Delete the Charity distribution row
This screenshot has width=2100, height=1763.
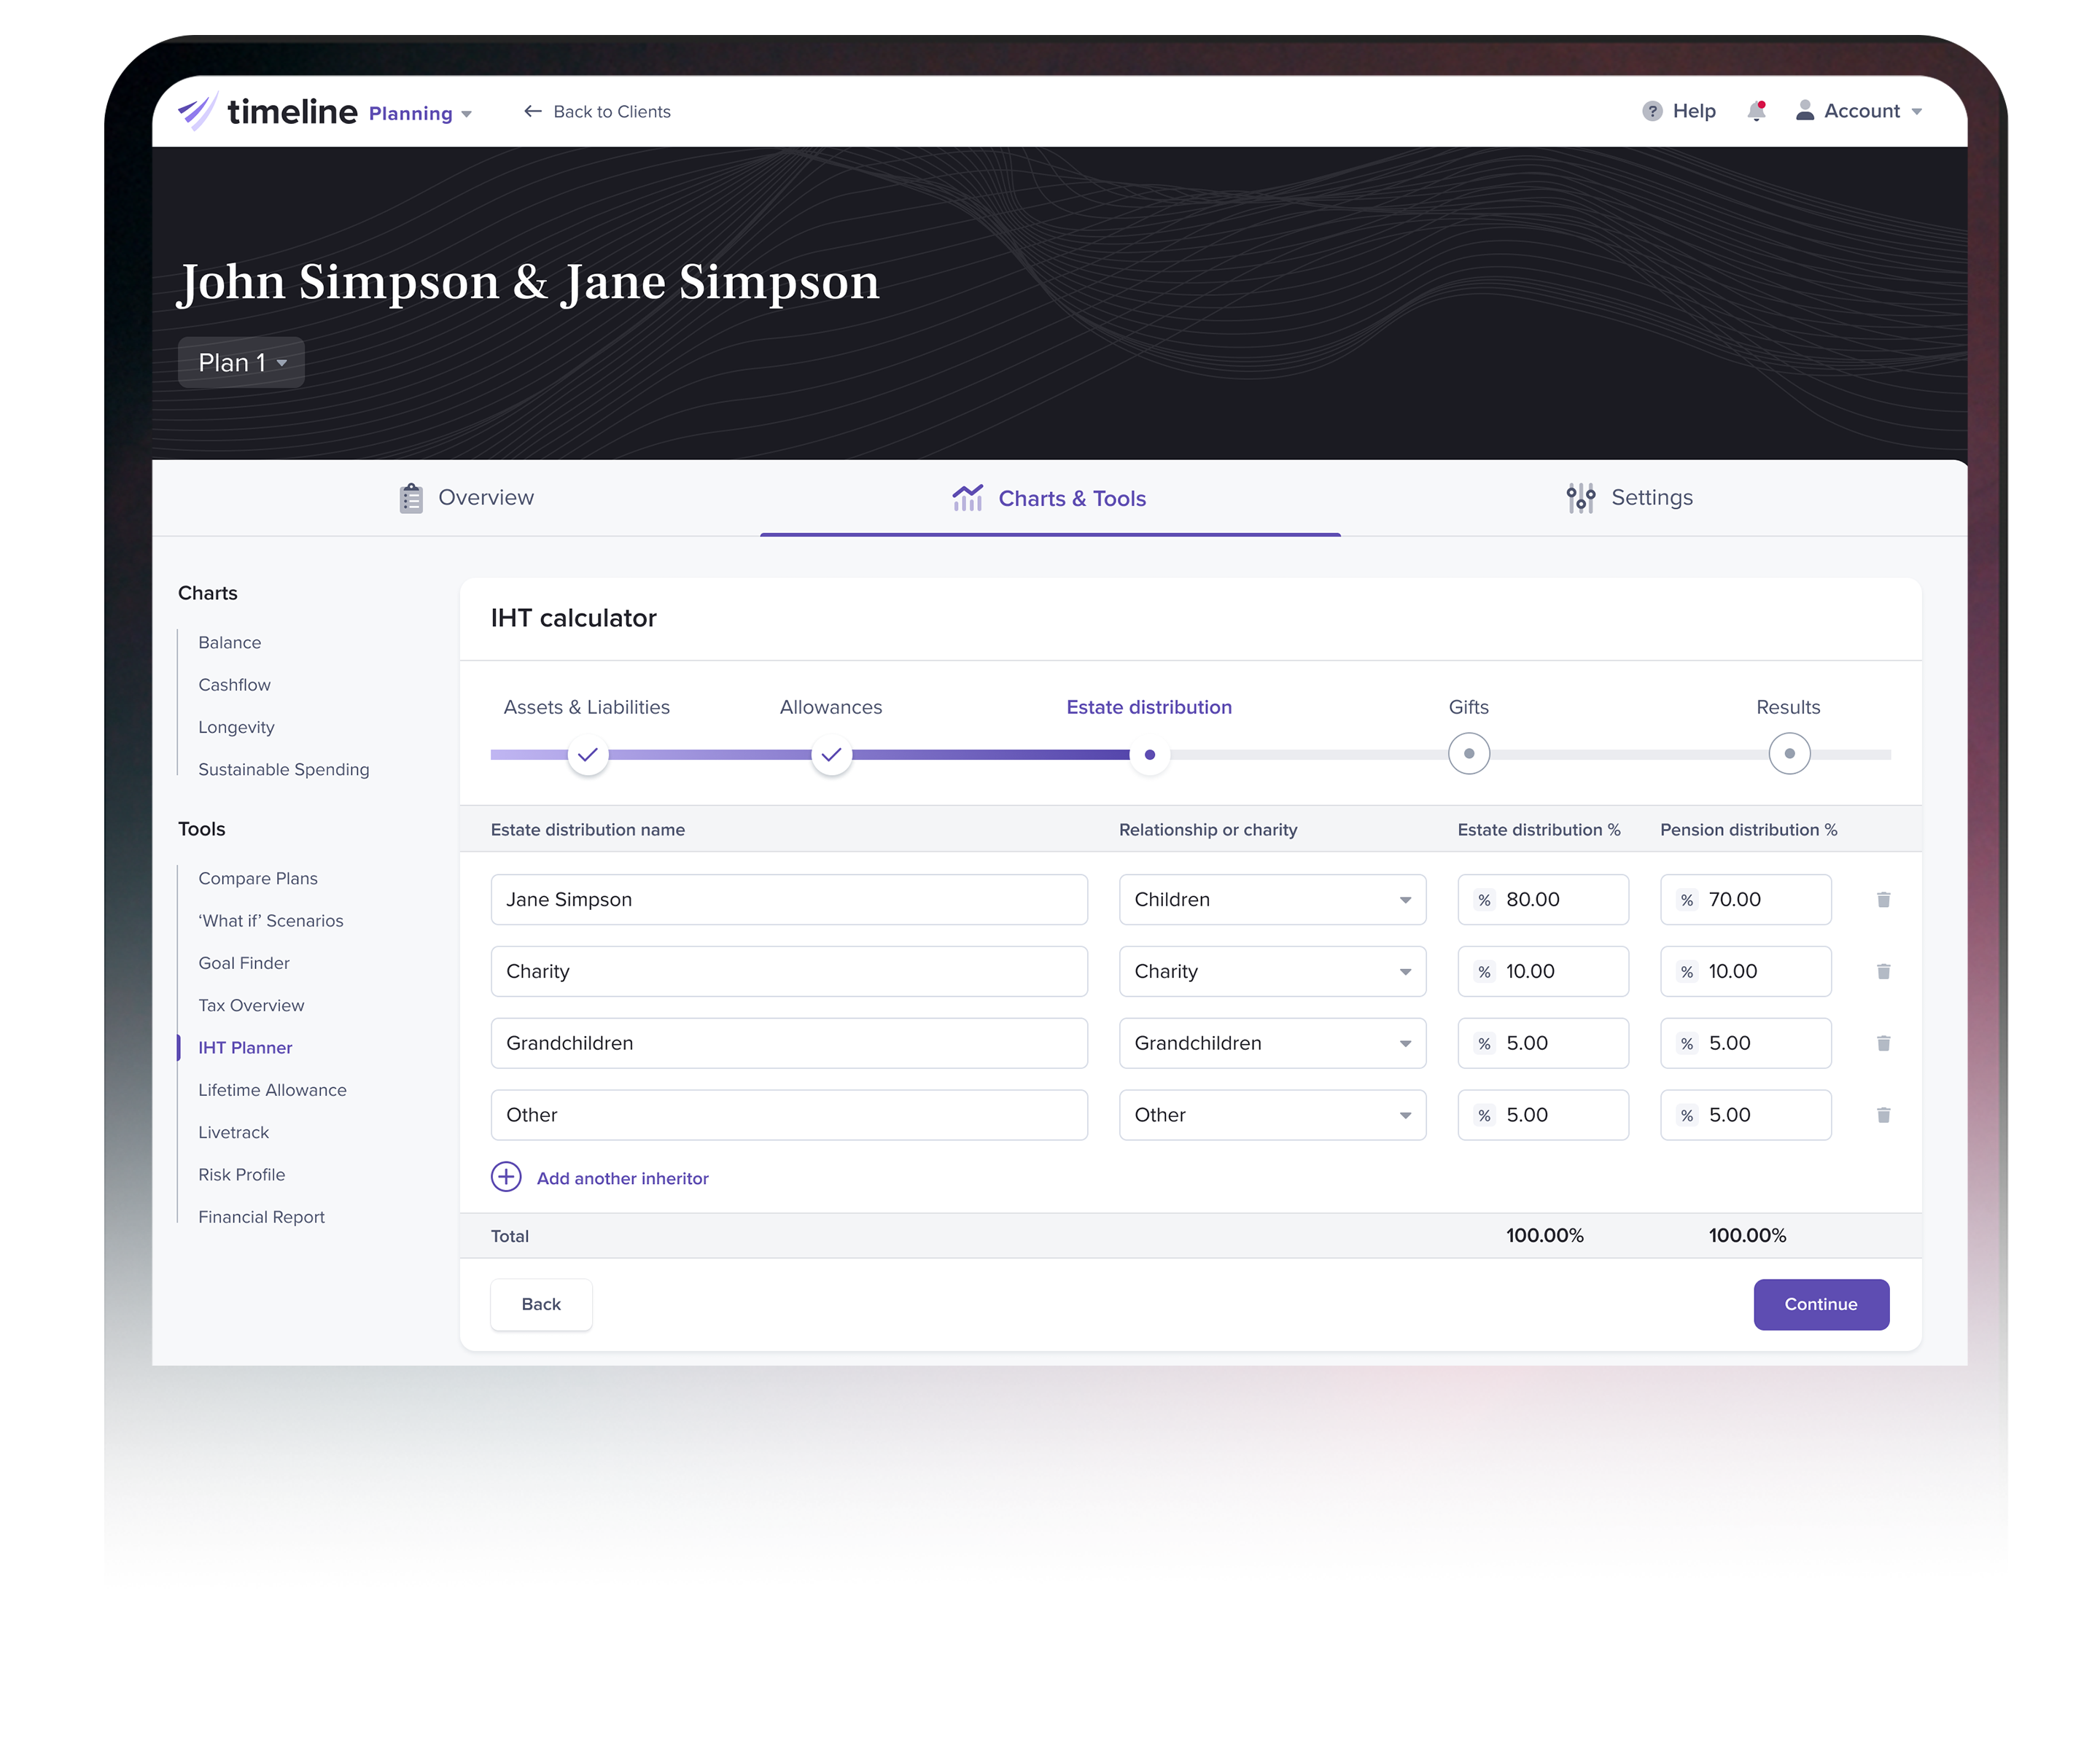click(x=1883, y=971)
